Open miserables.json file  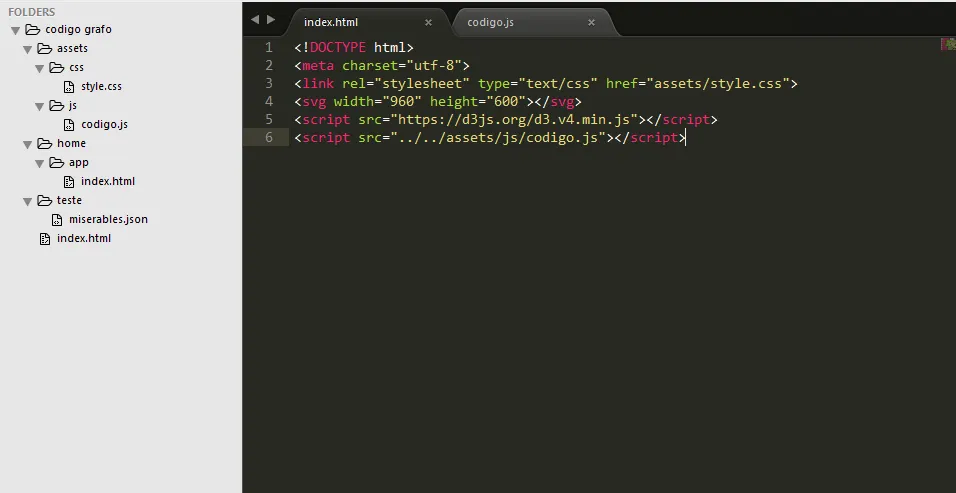coord(108,219)
